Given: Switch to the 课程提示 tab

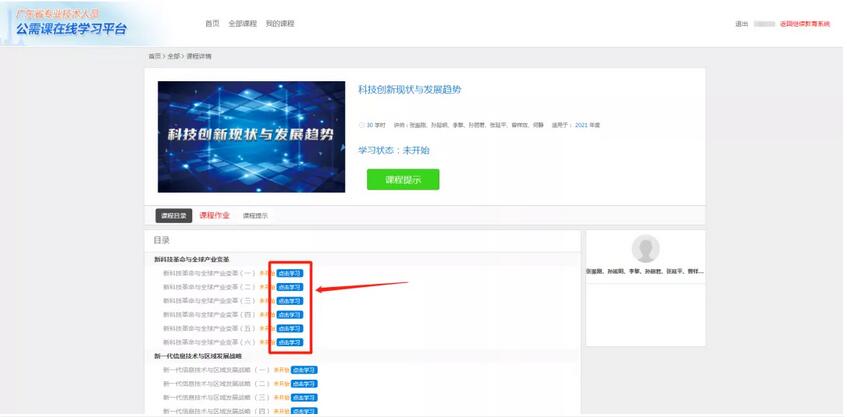Looking at the screenshot, I should [255, 216].
